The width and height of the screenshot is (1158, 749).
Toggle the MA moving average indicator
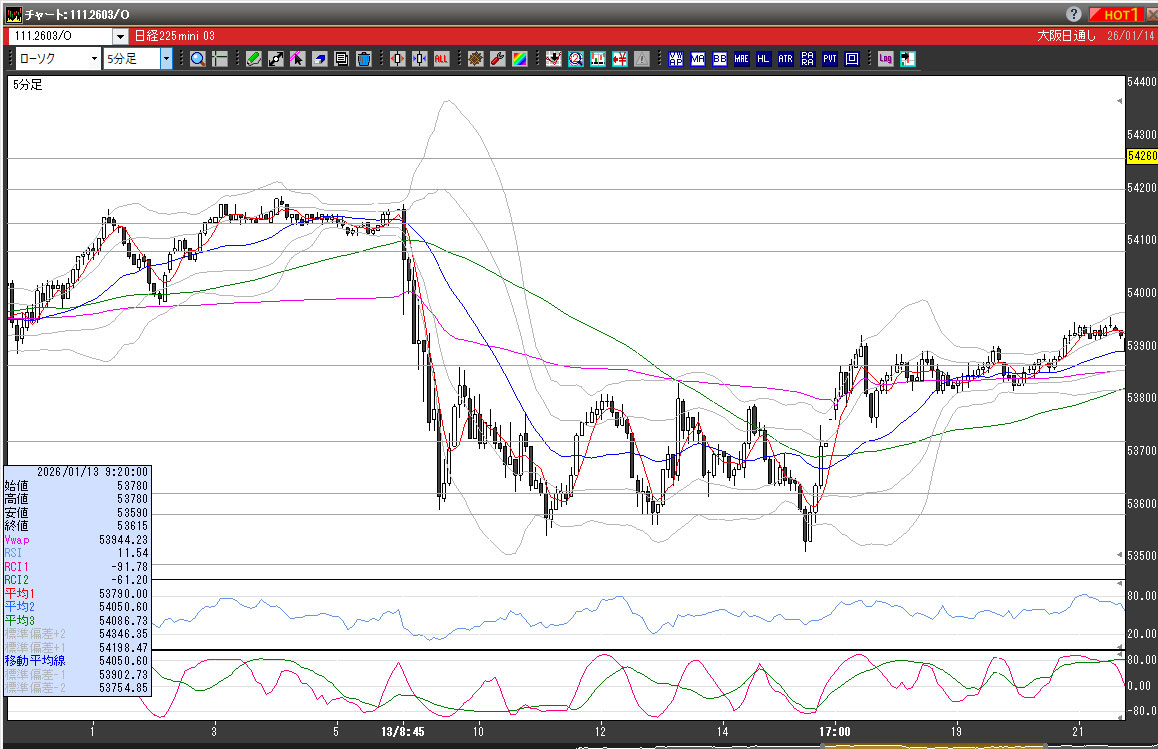click(697, 59)
